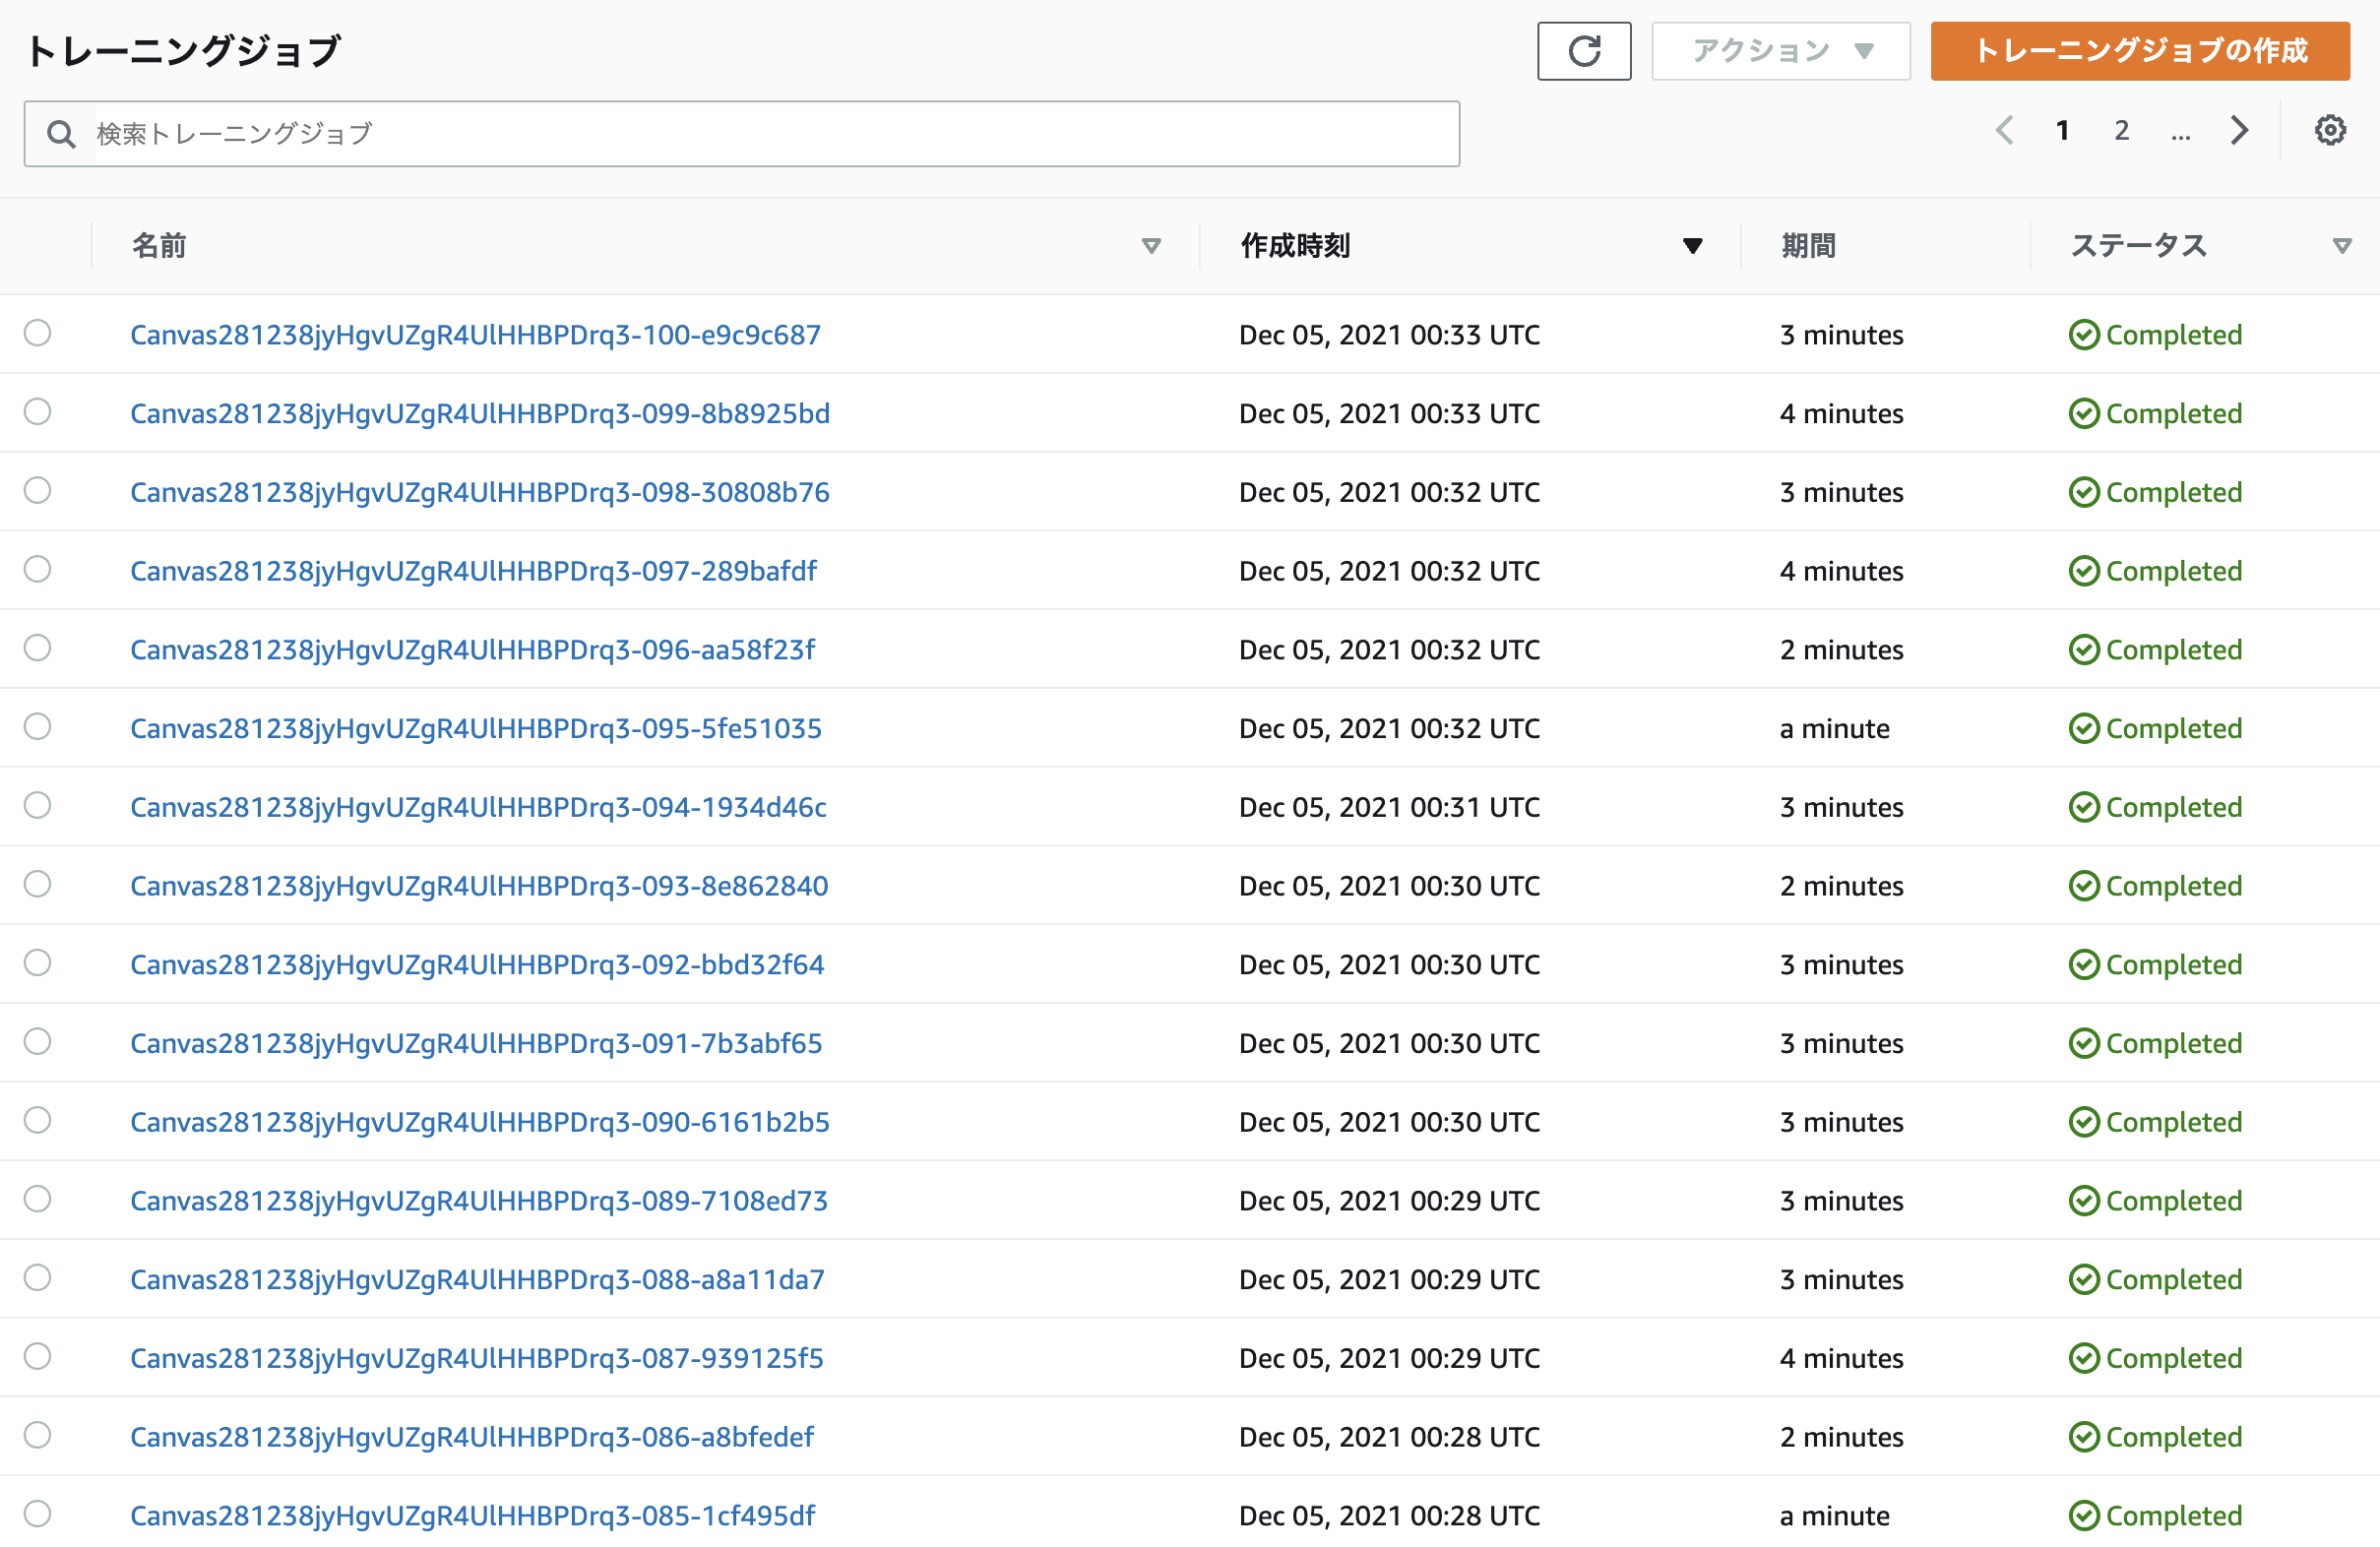Image resolution: width=2380 pixels, height=1547 pixels.
Task: Click the search magnifier icon
Action: point(61,134)
